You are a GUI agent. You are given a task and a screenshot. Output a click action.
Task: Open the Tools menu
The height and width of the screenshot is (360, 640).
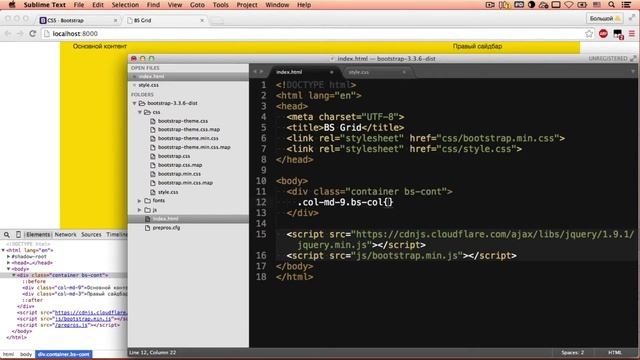[220, 5]
